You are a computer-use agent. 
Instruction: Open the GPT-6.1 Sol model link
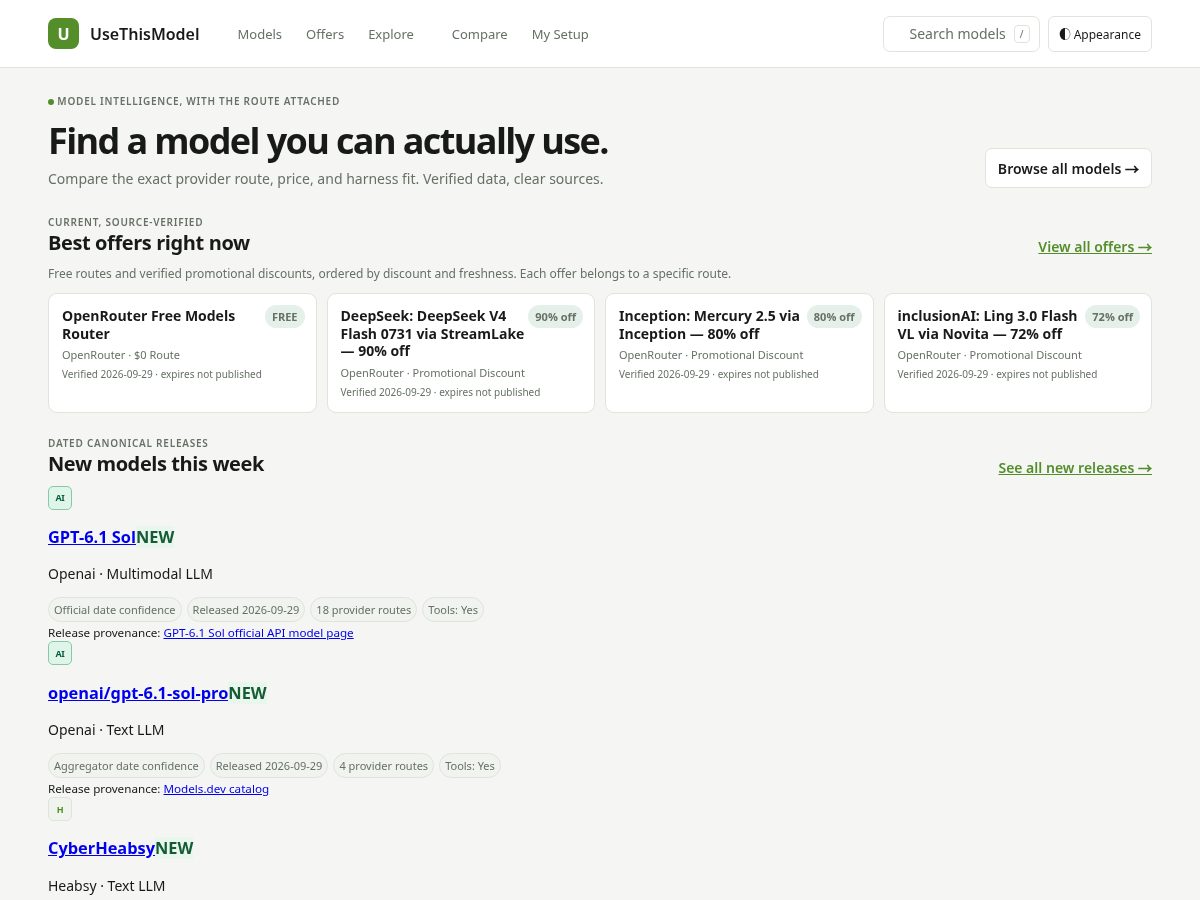[92, 537]
